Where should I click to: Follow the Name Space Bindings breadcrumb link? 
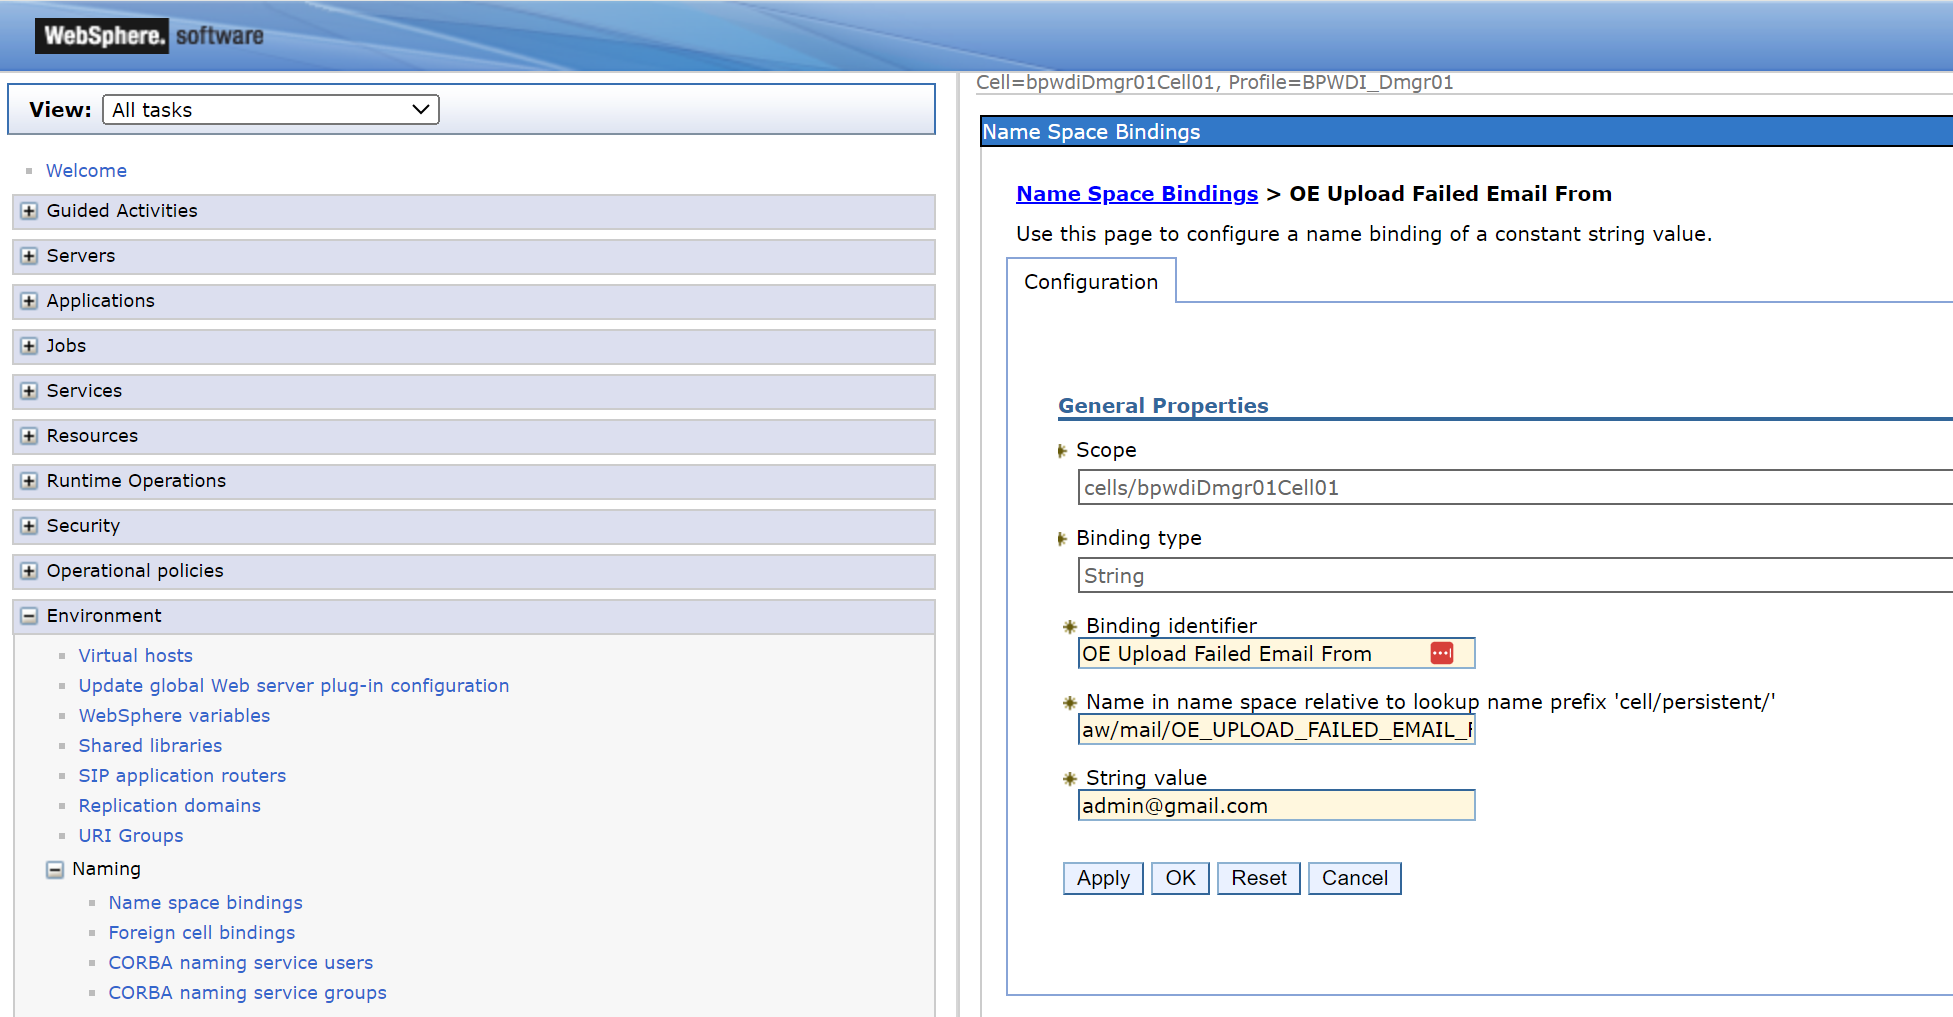(x=1136, y=193)
